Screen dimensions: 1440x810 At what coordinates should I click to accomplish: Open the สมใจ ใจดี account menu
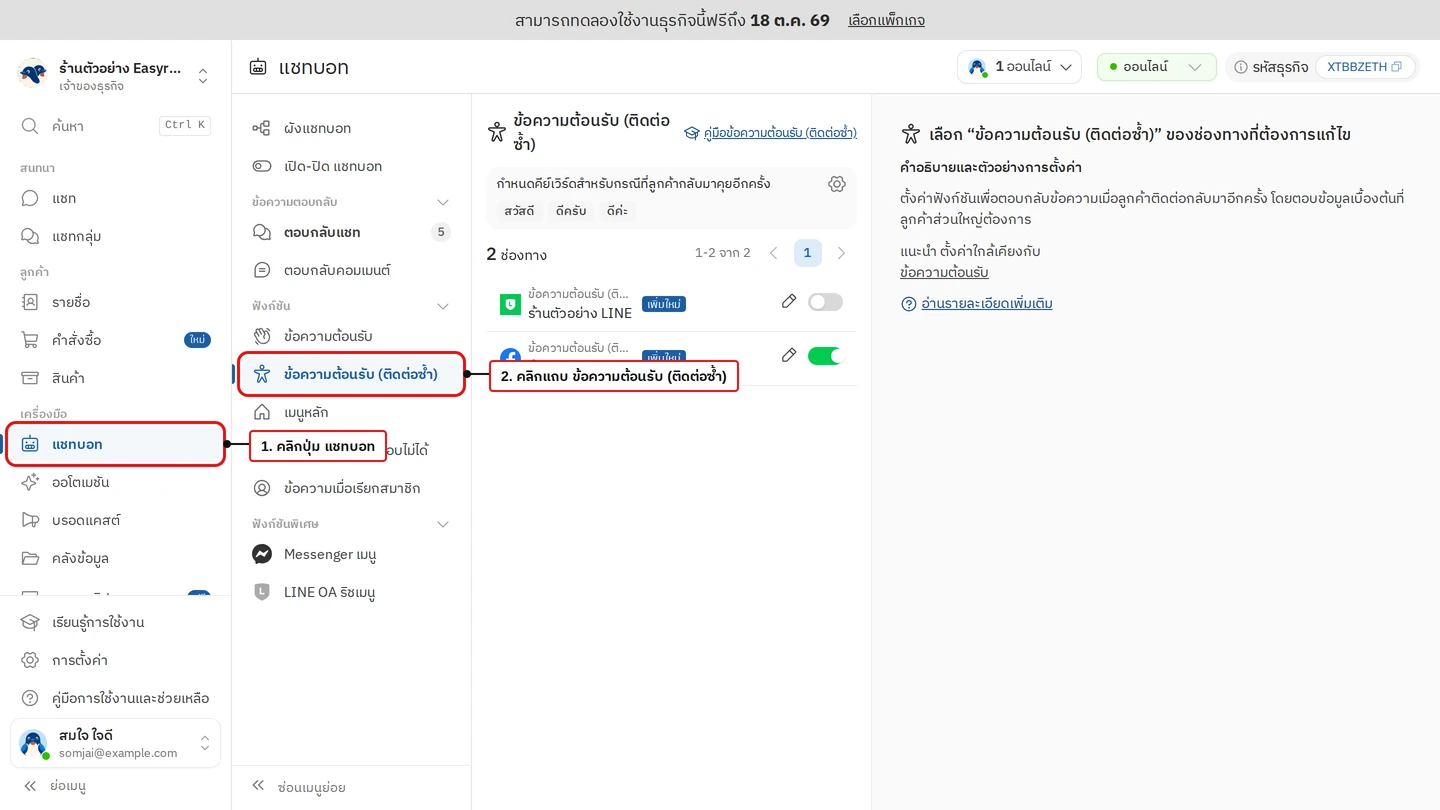(115, 744)
